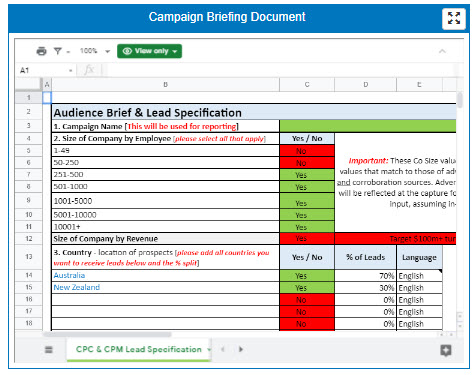Image resolution: width=475 pixels, height=375 pixels.
Task: Select the "501-1000" company size cell
Action: (165, 187)
